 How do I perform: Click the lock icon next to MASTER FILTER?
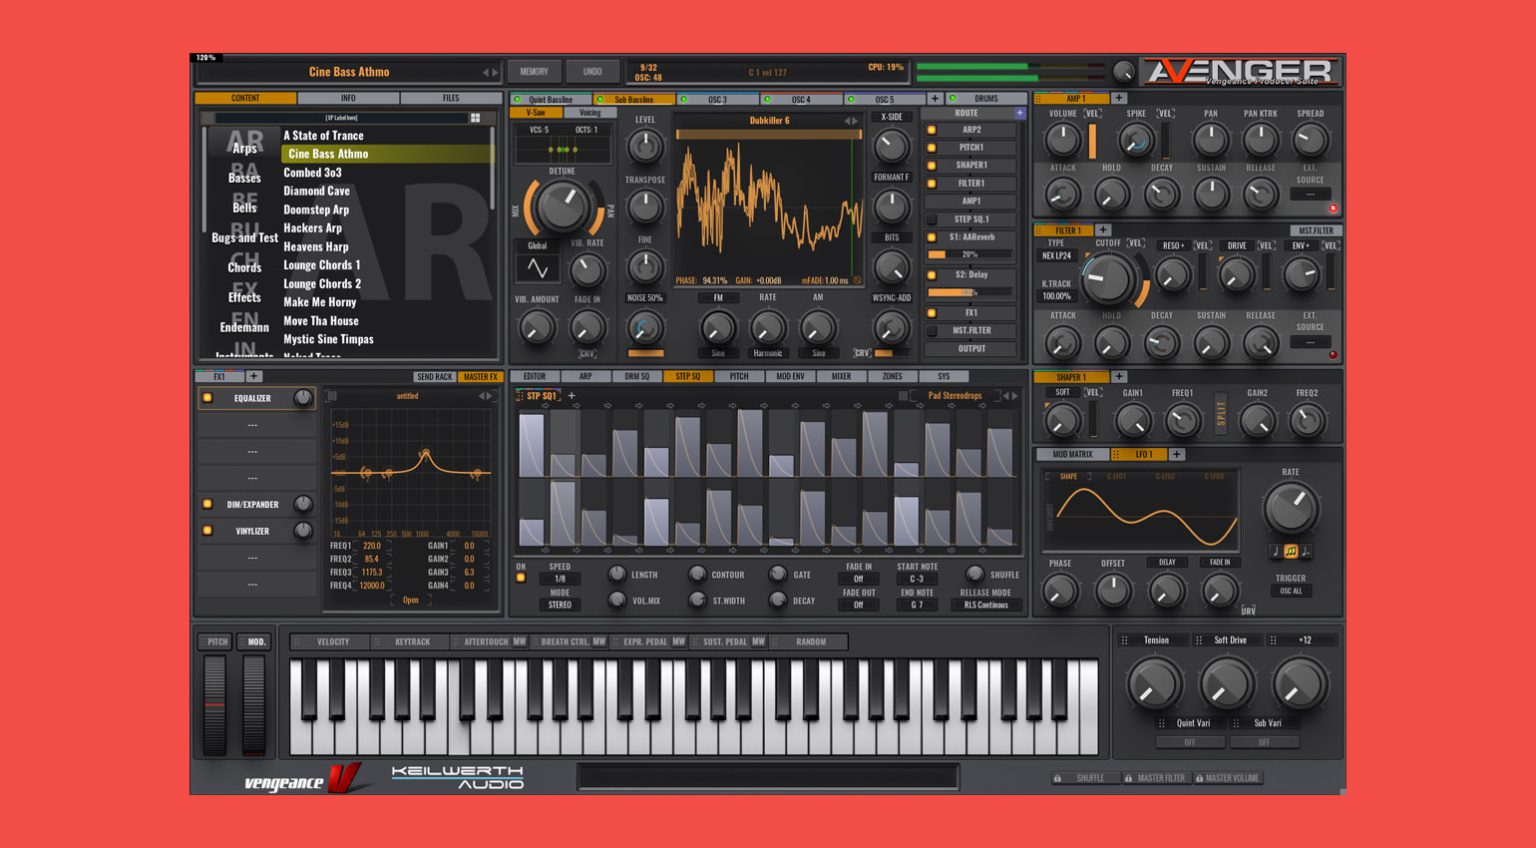click(x=1128, y=778)
